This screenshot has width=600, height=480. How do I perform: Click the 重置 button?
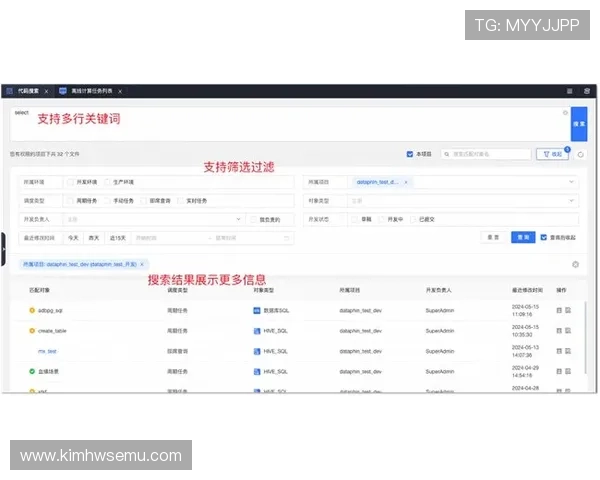point(493,237)
